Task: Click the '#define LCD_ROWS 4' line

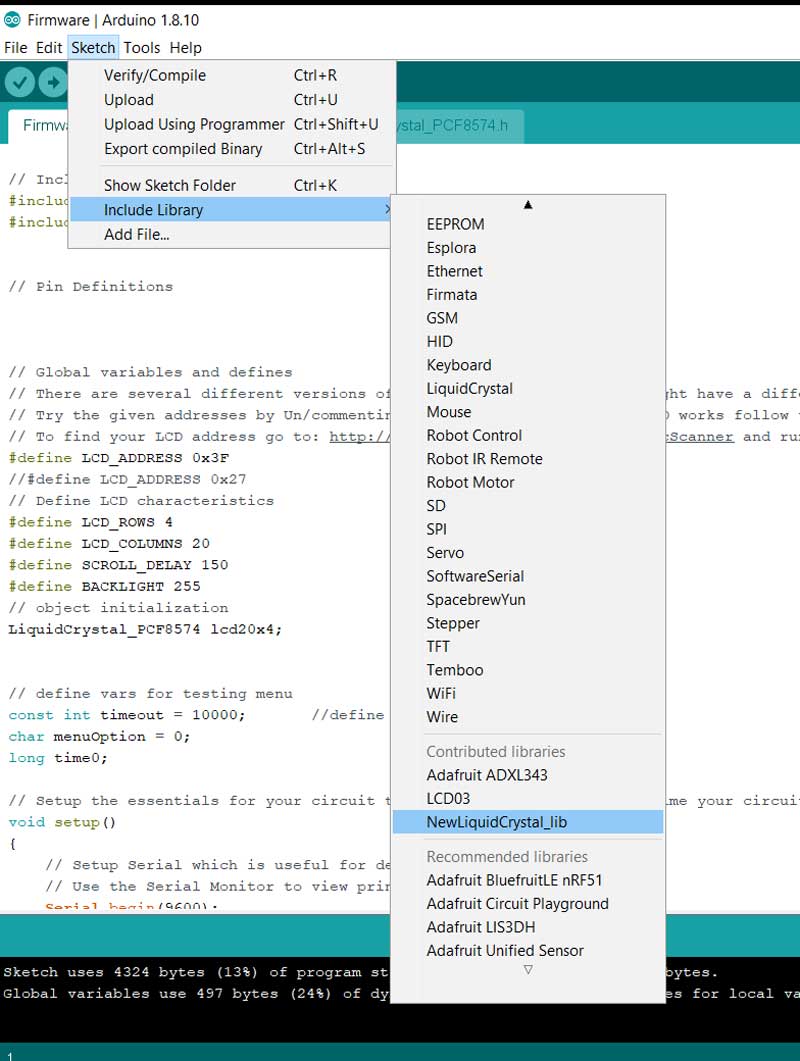Action: 91,522
